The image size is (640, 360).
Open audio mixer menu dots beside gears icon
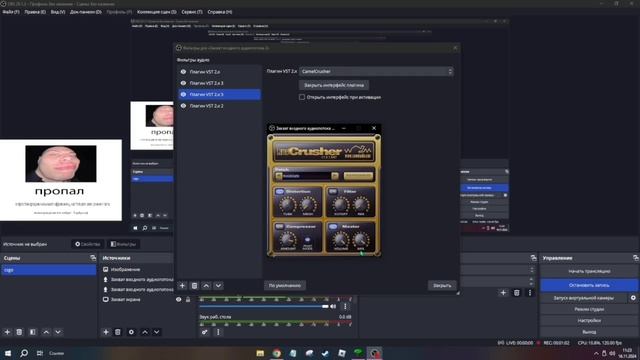tap(218, 332)
